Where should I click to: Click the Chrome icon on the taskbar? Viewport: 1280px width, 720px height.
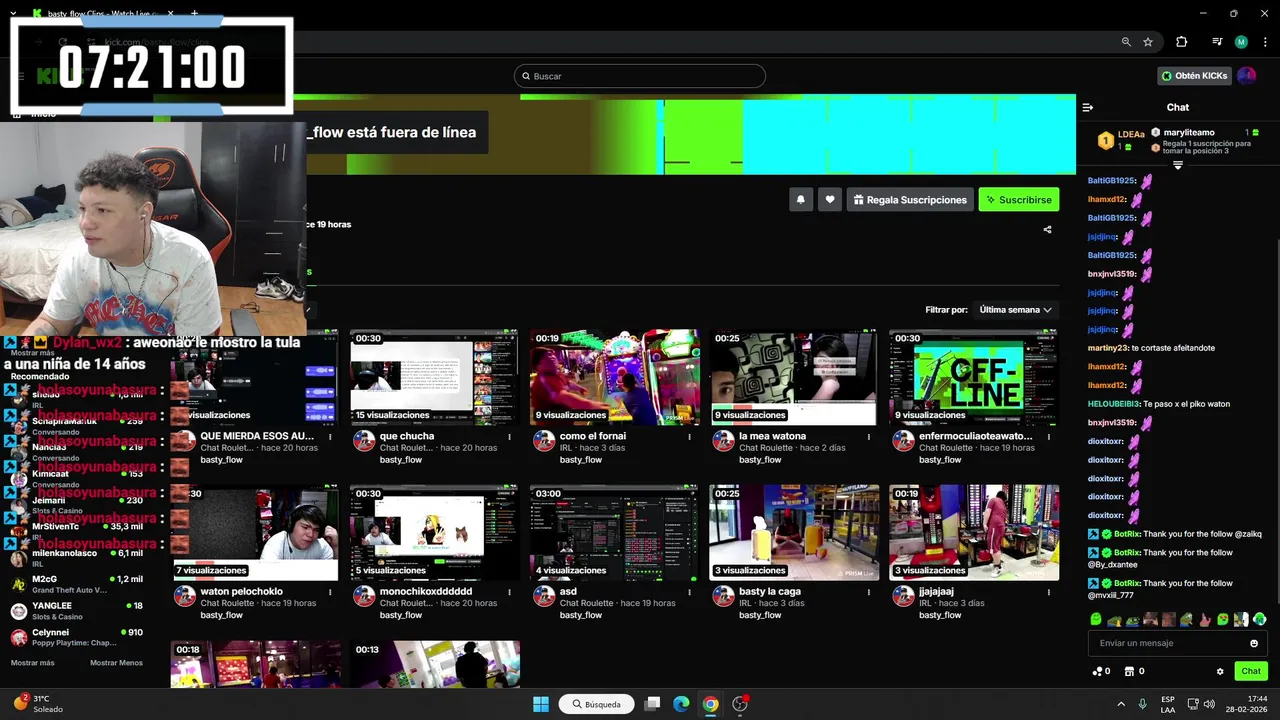click(710, 704)
